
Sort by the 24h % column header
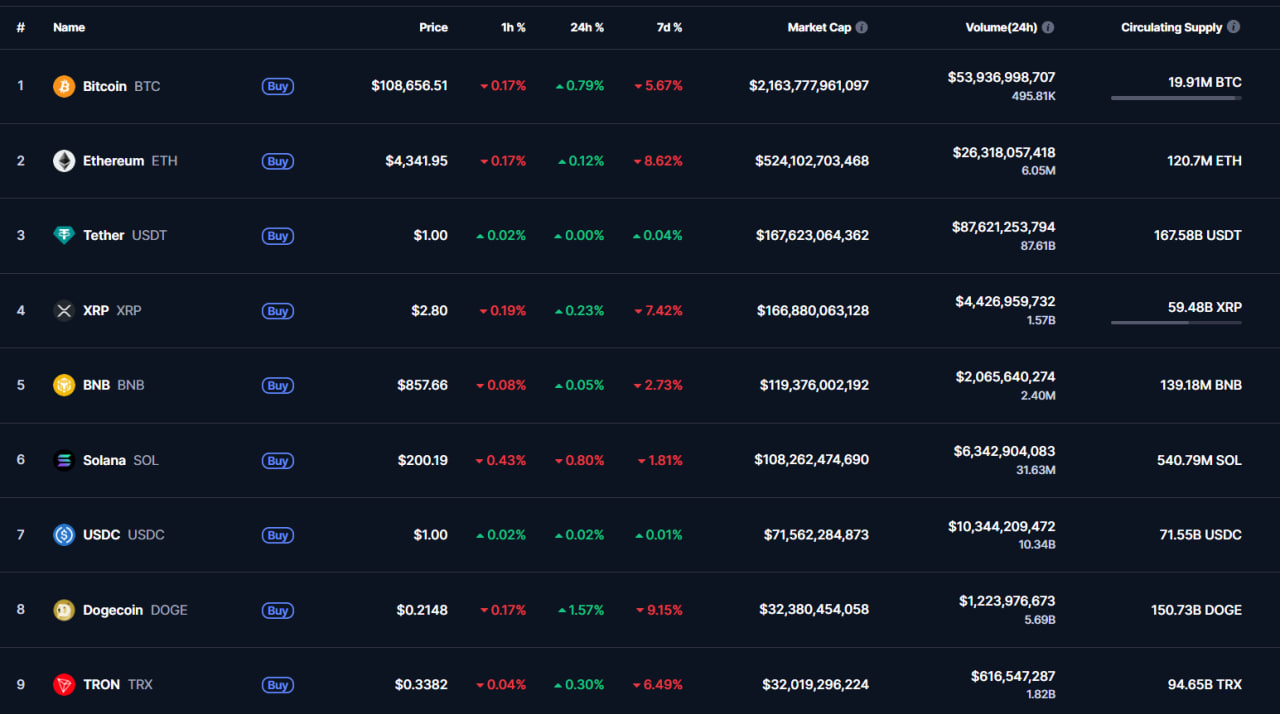587,28
